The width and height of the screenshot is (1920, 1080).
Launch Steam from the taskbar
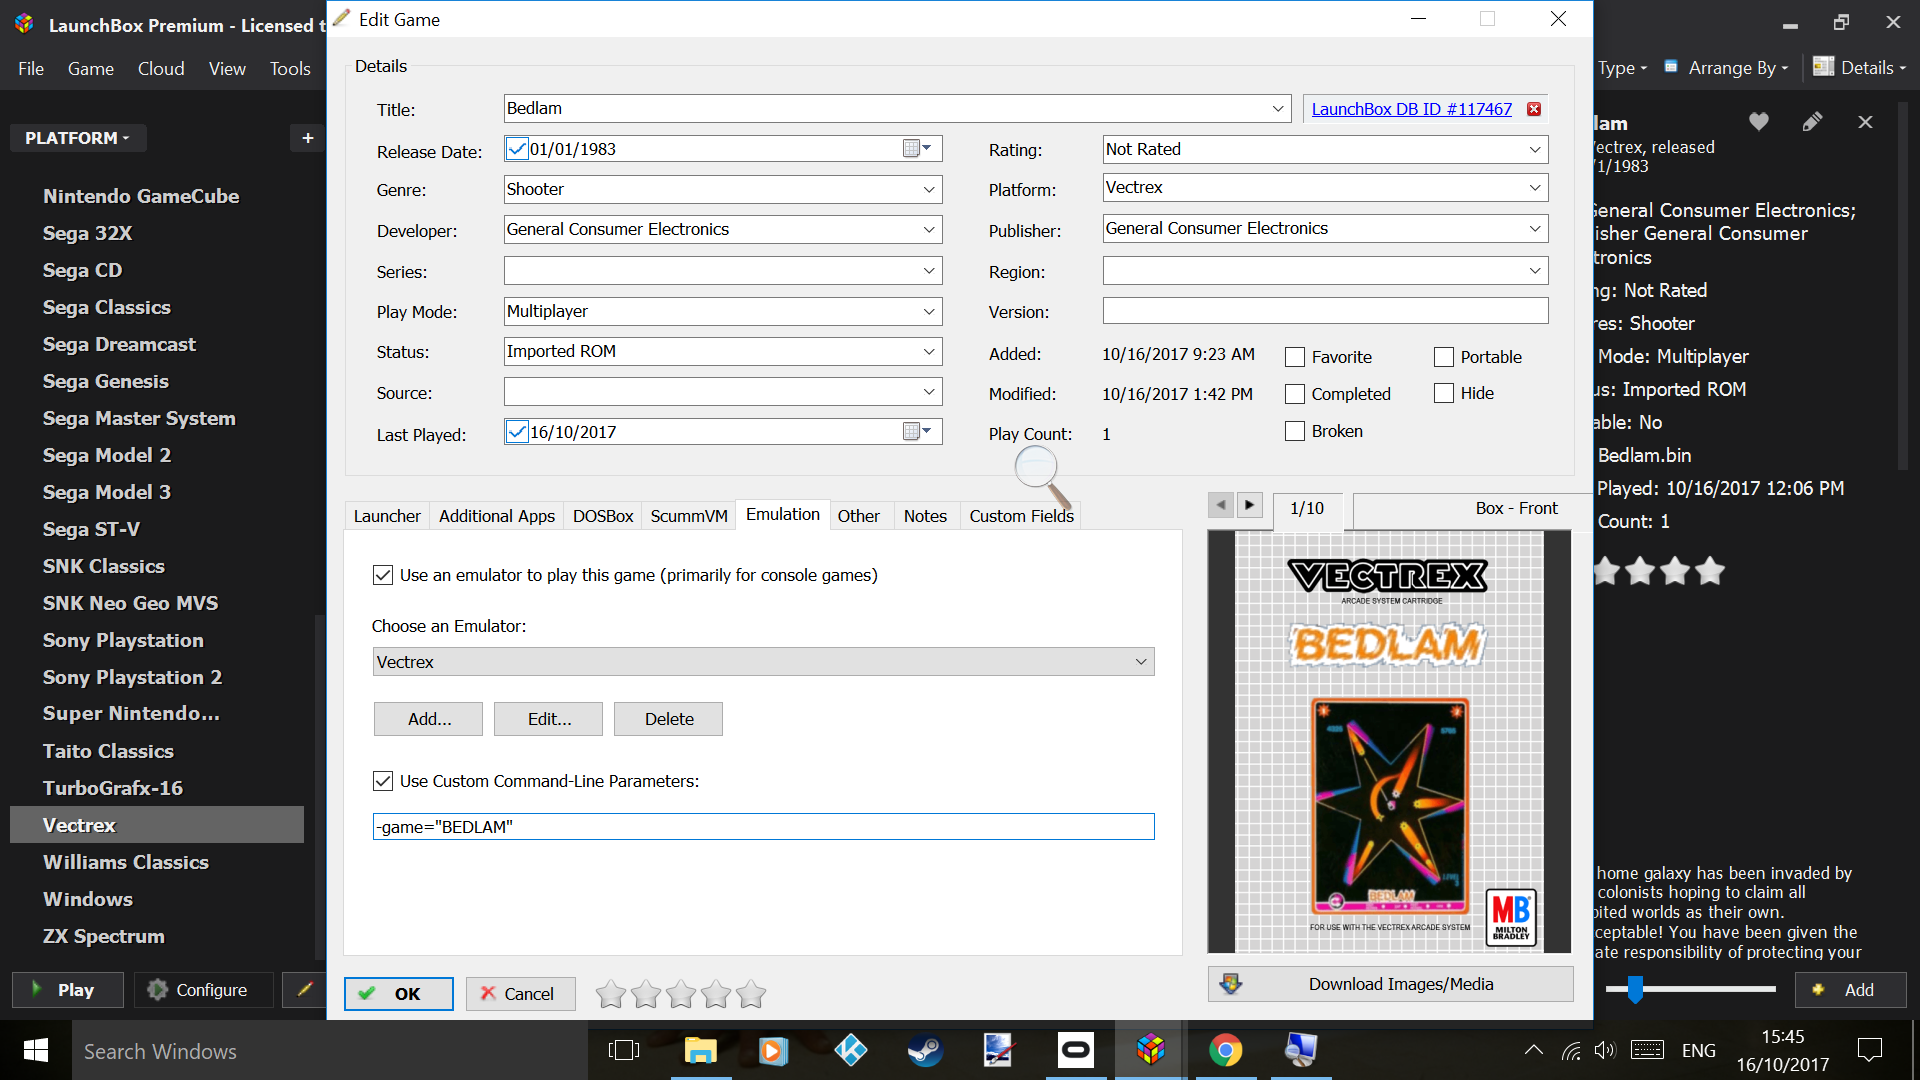[925, 1050]
